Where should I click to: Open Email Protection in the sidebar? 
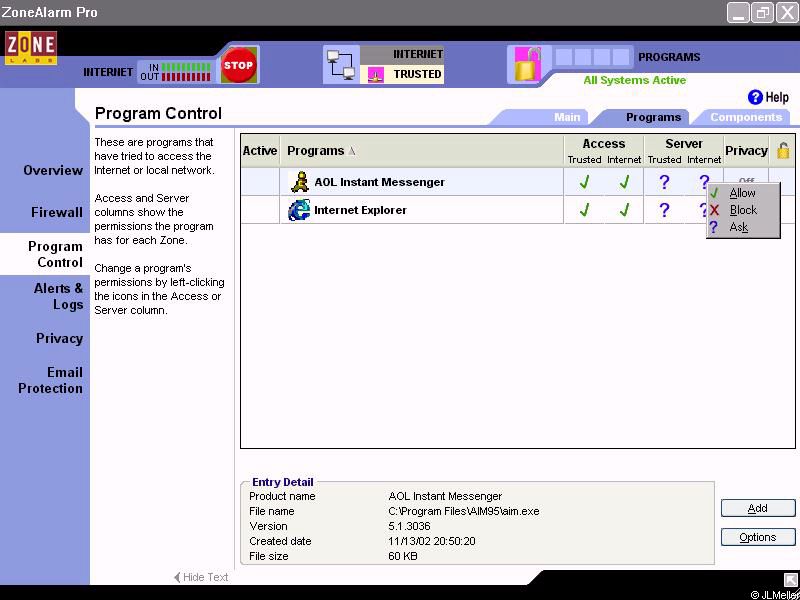click(50, 380)
